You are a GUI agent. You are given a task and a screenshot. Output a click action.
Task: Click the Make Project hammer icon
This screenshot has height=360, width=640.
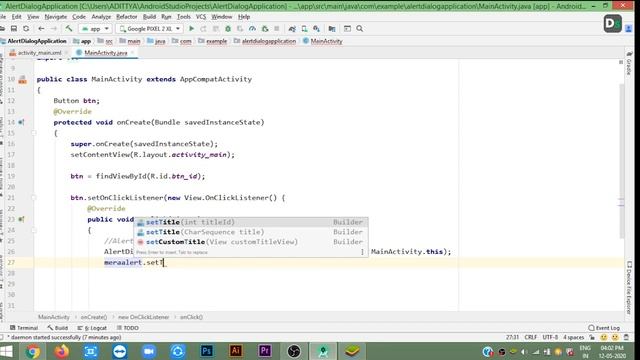[69, 29]
